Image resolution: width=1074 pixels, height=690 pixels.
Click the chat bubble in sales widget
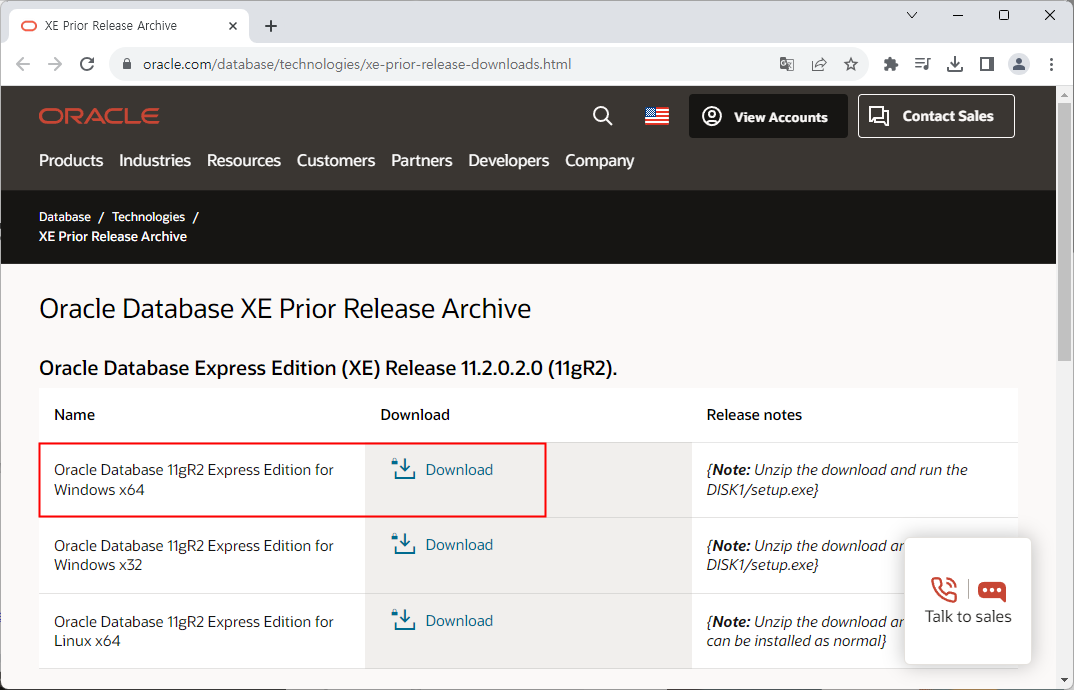pyautogui.click(x=992, y=591)
